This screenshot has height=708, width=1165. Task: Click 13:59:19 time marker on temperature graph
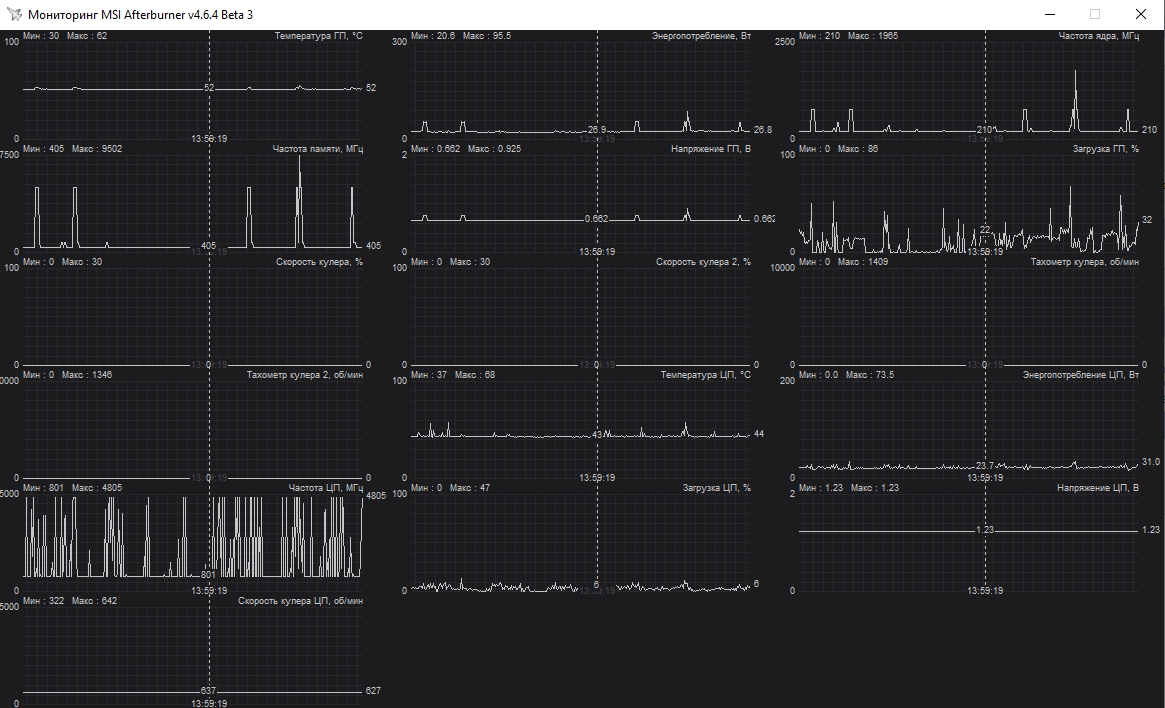(209, 139)
